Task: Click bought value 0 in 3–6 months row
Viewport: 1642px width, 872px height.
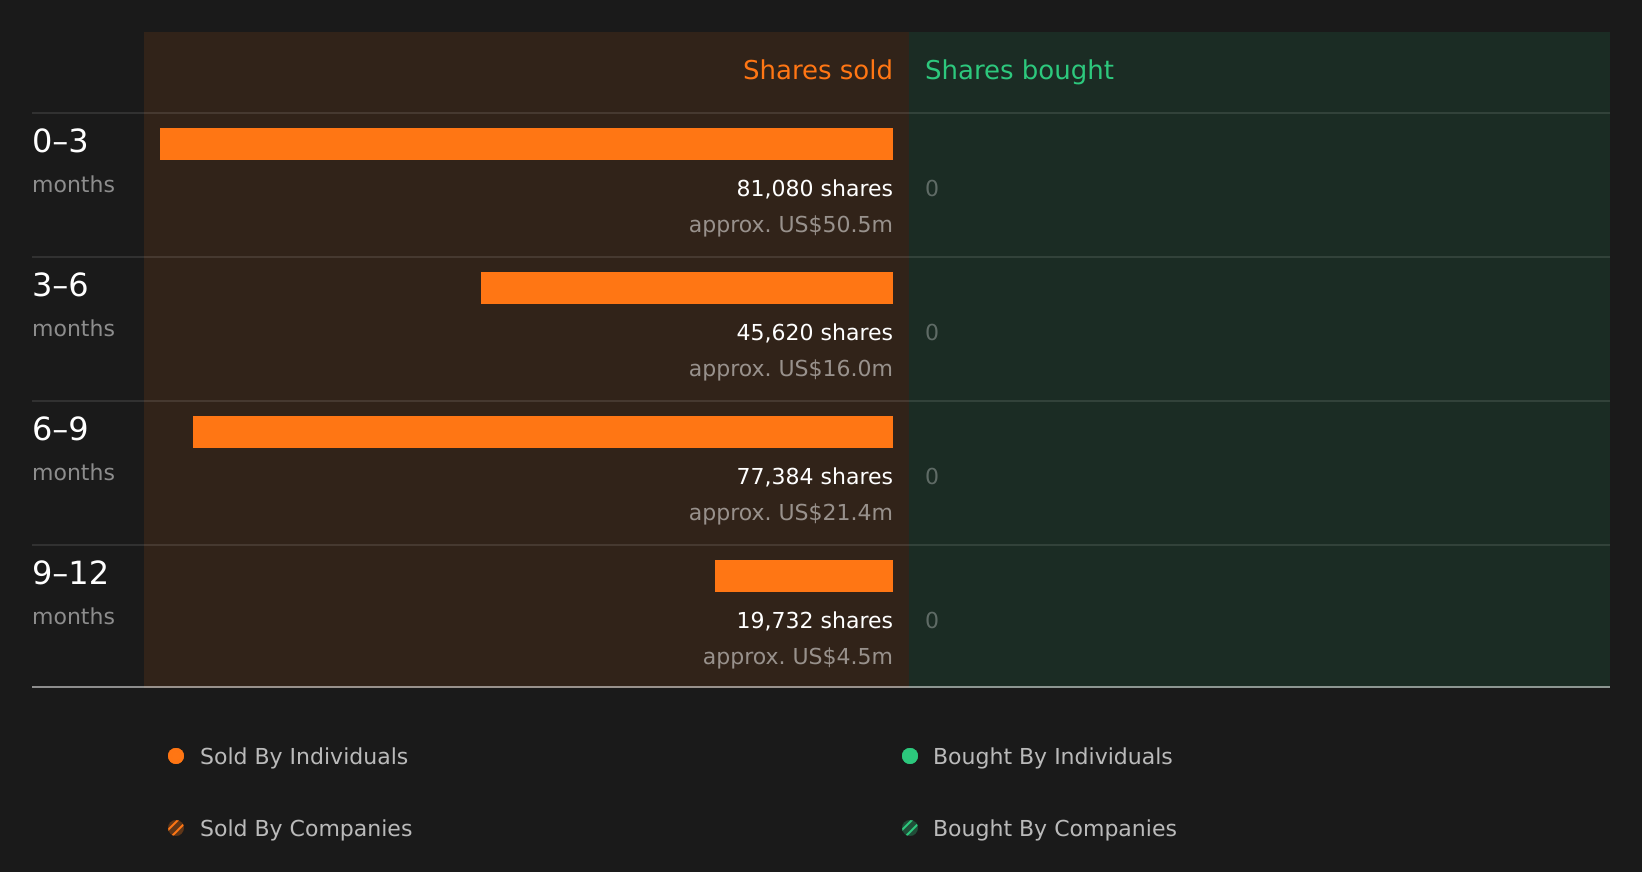Action: tap(932, 333)
